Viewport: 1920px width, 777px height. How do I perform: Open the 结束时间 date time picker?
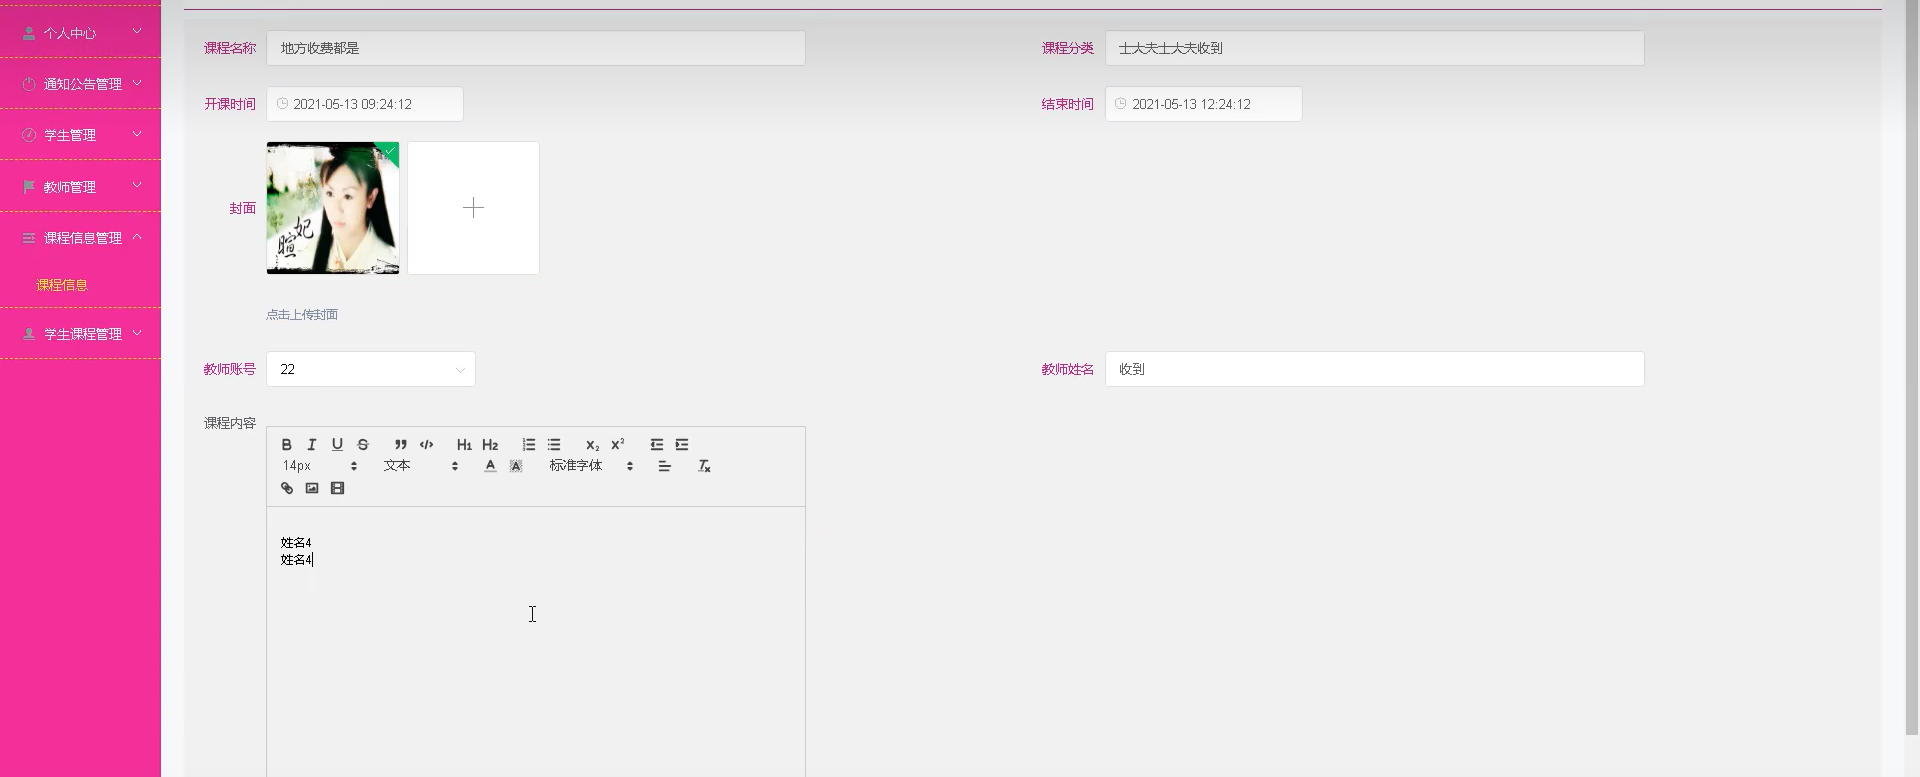point(1203,104)
